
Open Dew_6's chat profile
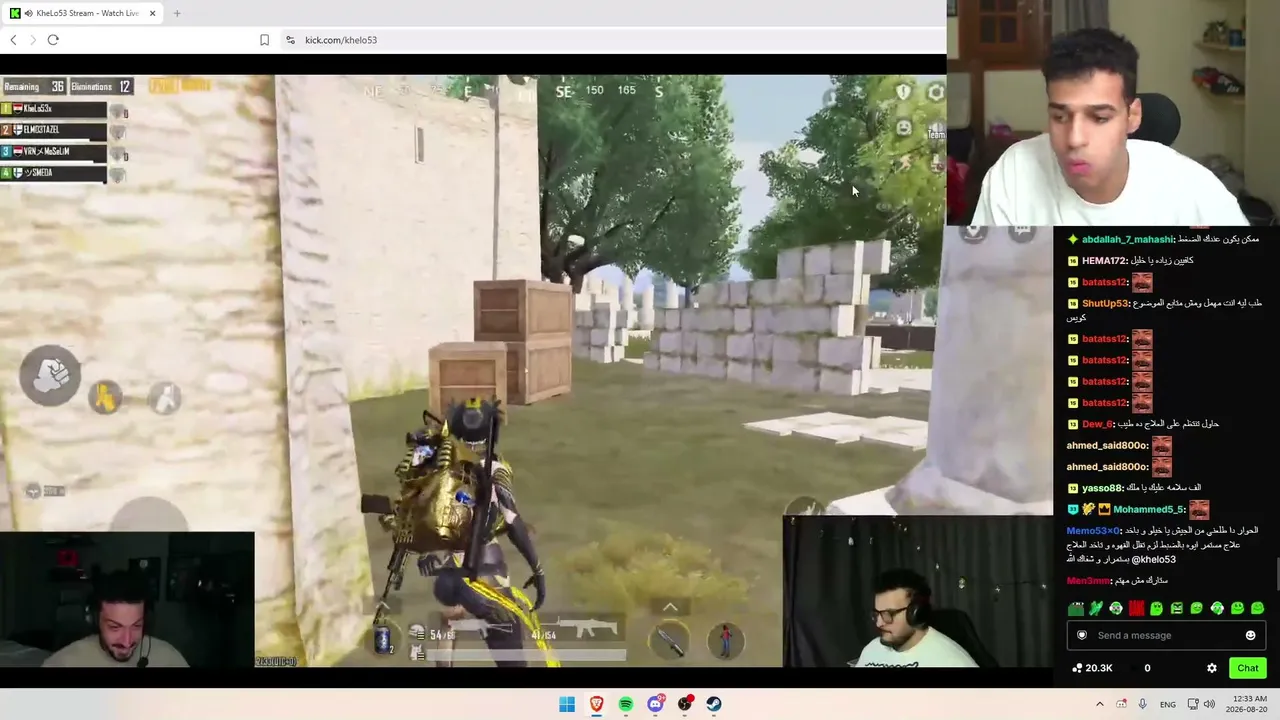[1097, 424]
